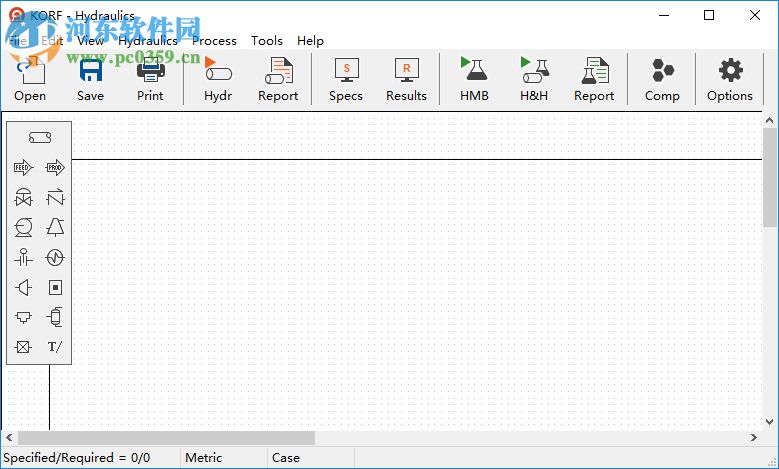779x469 pixels.
Task: Open the Process menu
Action: [214, 41]
